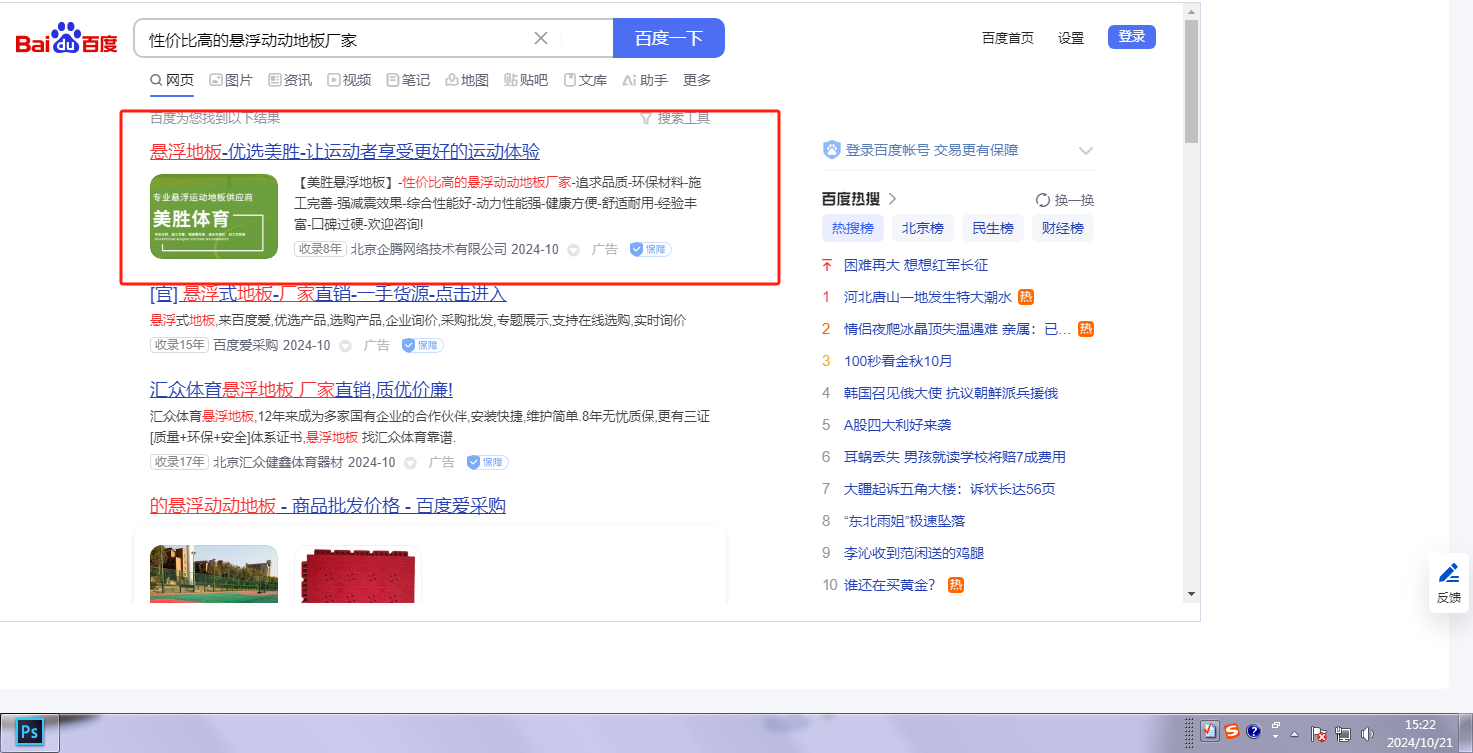The height and width of the screenshot is (753, 1473).
Task: Click the 保障 shield badge on 美胜 result
Action: click(650, 249)
